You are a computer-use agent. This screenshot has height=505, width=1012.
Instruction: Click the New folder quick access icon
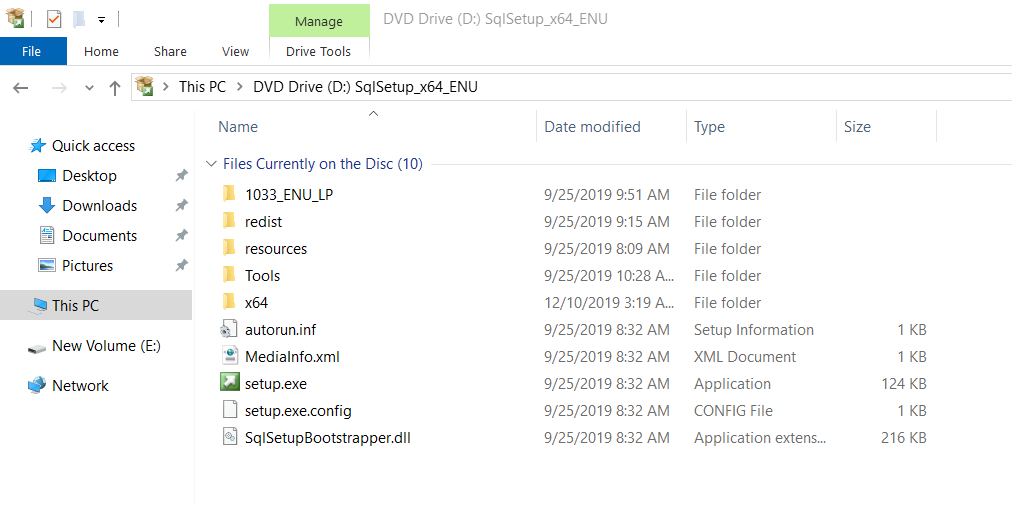tap(79, 19)
